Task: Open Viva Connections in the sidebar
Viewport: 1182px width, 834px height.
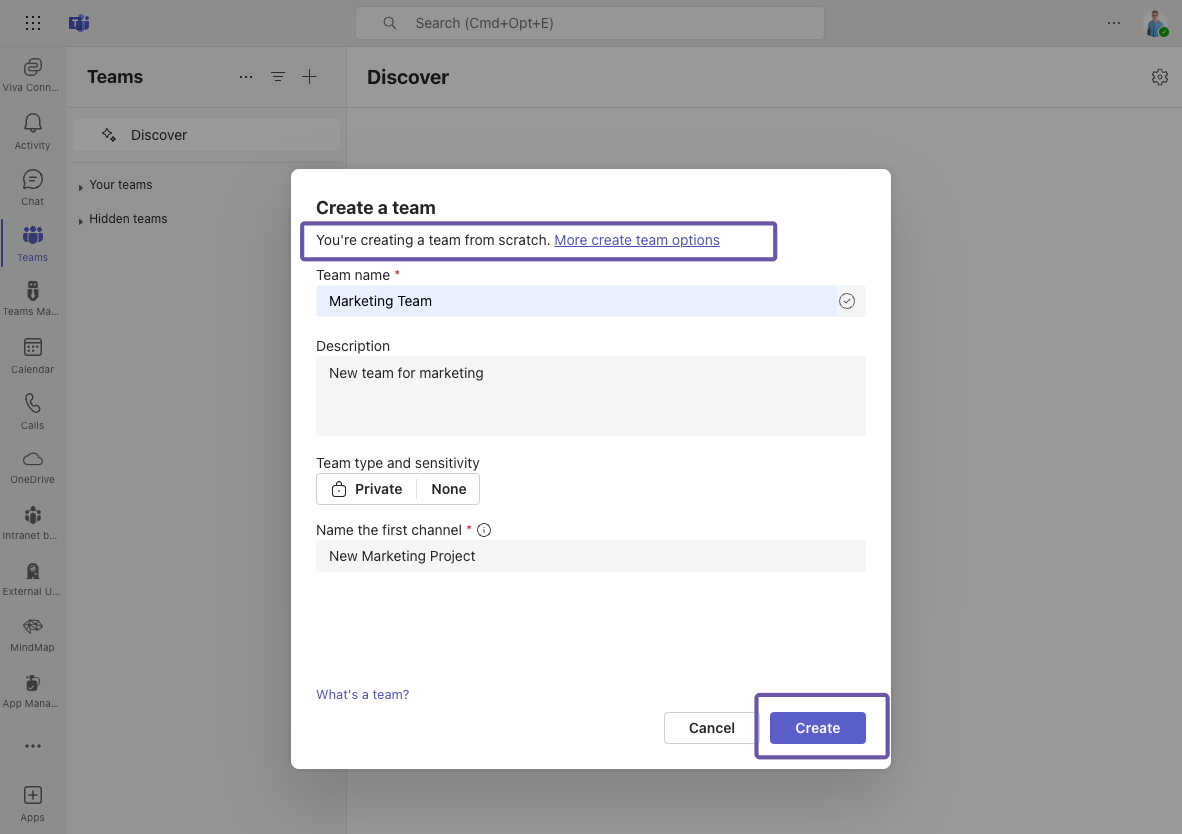Action: [32, 75]
